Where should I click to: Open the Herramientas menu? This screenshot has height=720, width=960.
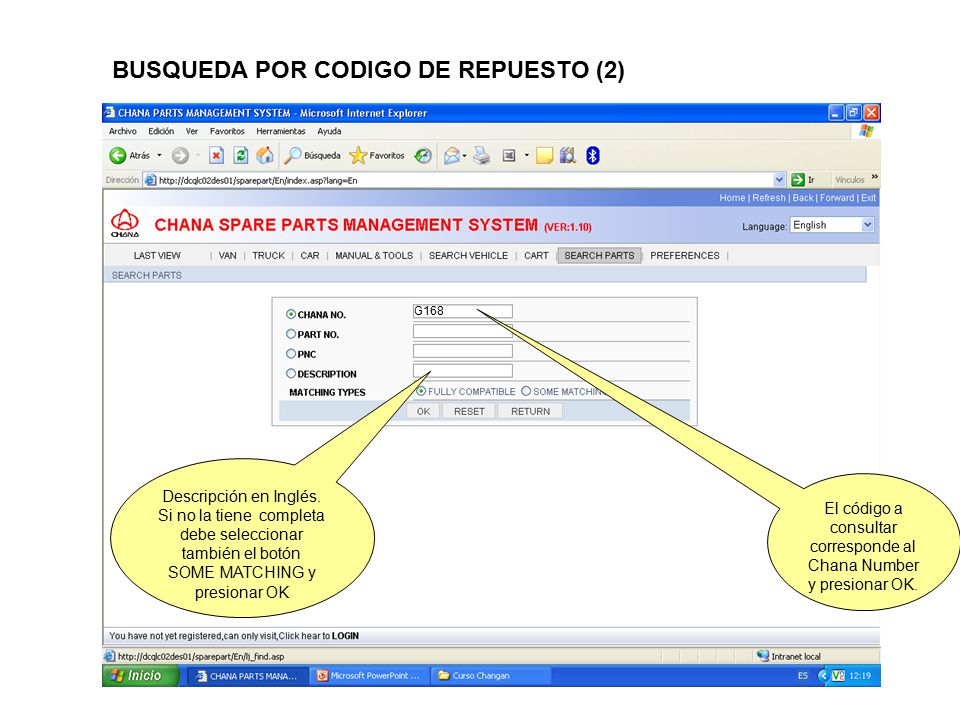(x=280, y=131)
